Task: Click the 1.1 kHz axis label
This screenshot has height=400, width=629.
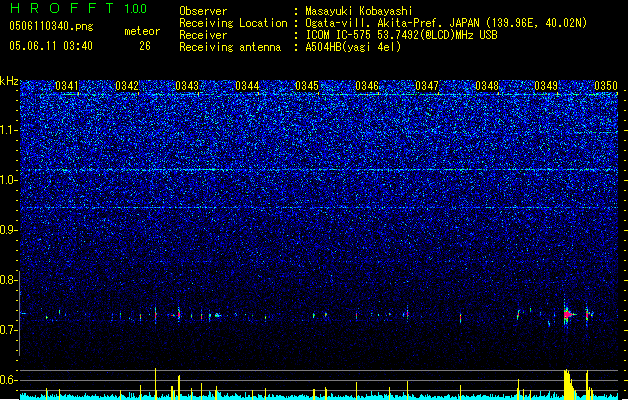Action: click(9, 130)
